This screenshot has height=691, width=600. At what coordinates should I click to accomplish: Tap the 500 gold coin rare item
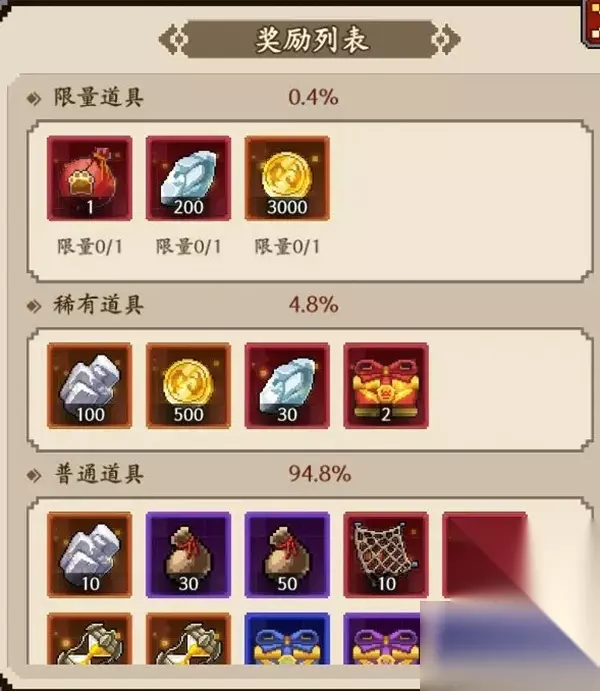tap(188, 386)
